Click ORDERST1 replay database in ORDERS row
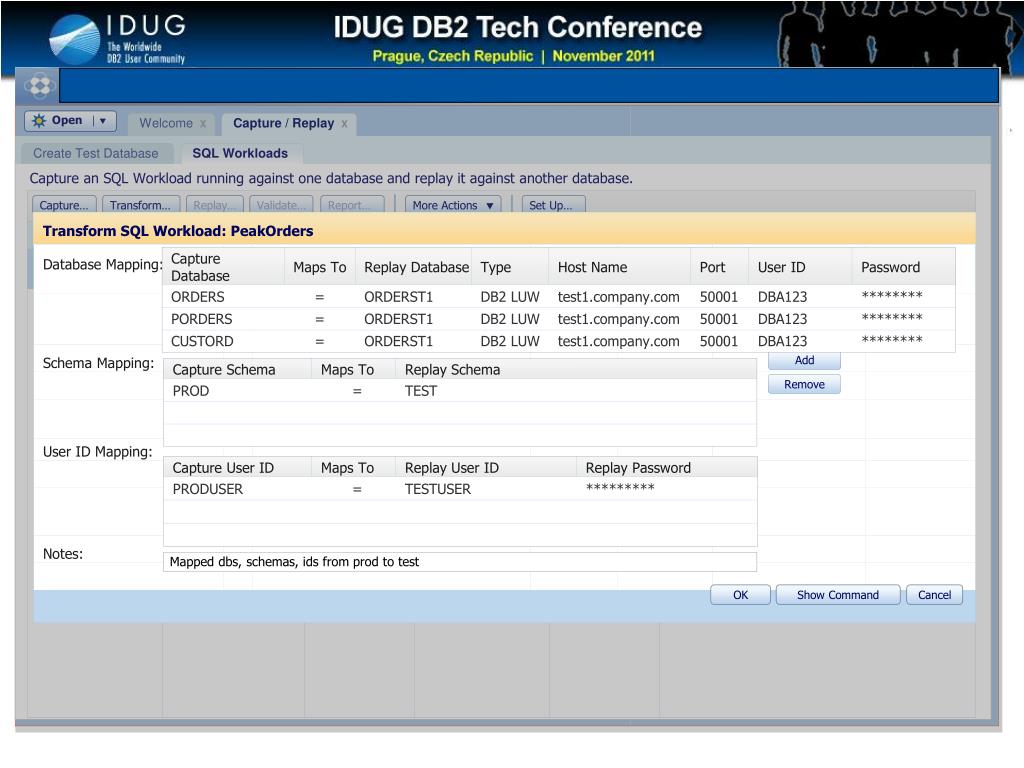 pos(398,297)
